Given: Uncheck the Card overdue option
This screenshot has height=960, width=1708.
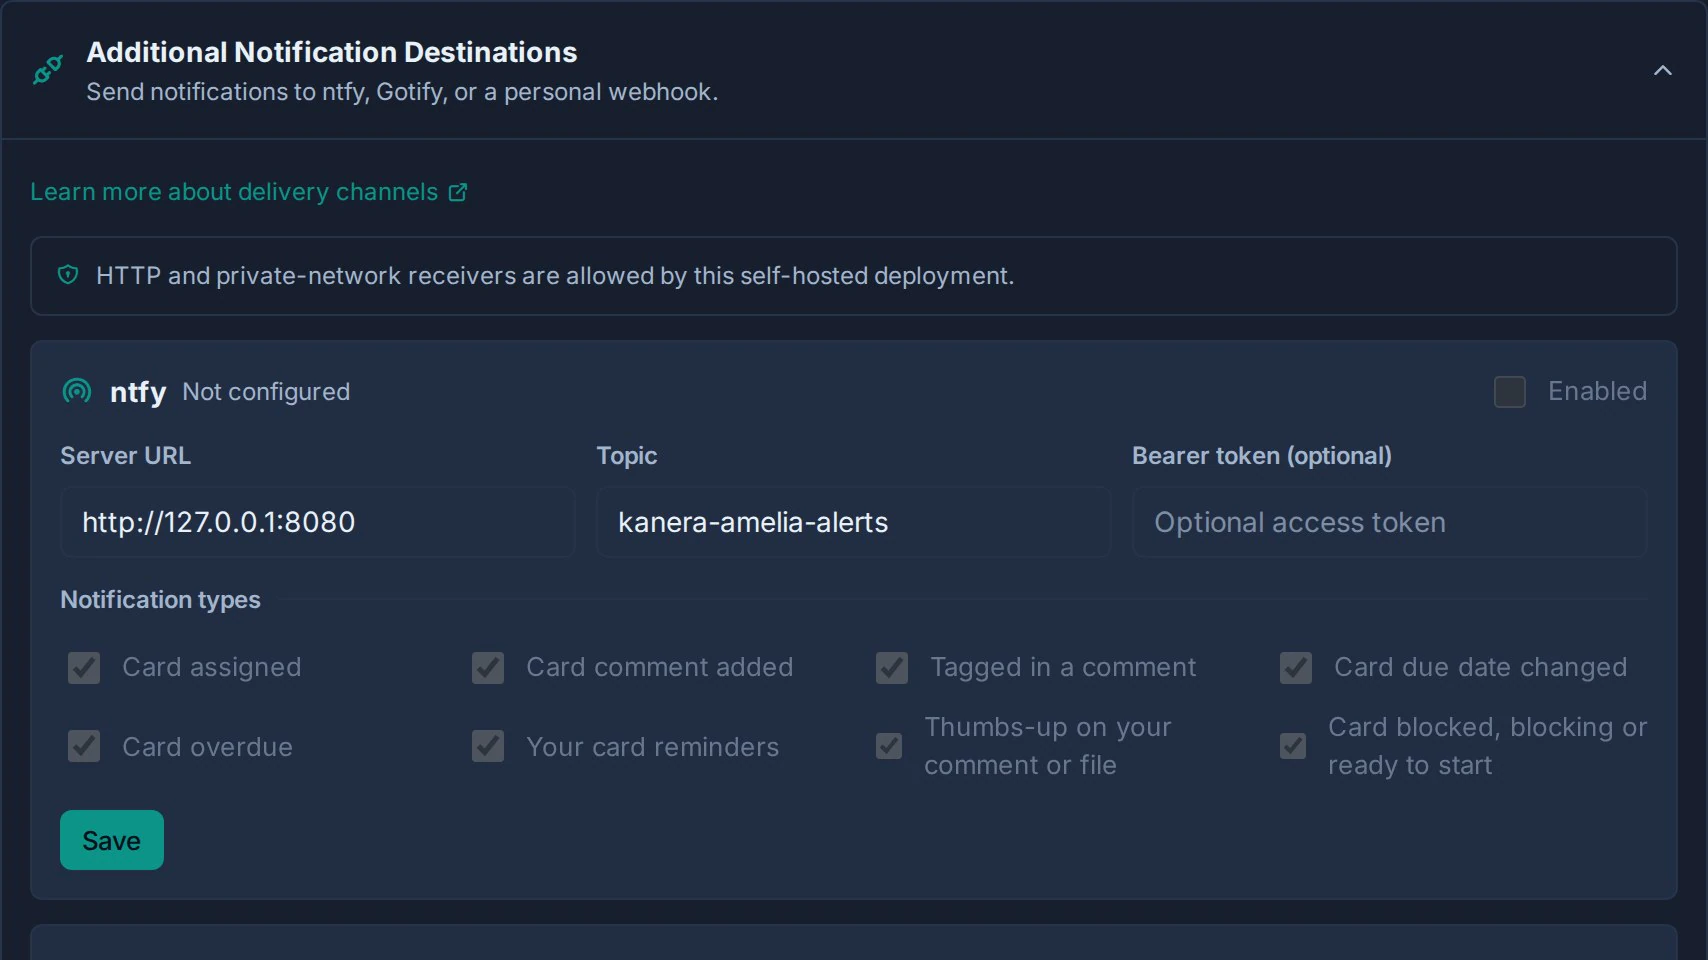Looking at the screenshot, I should tap(84, 746).
